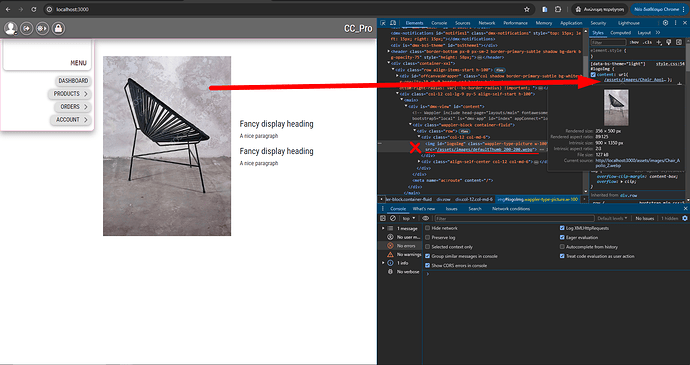Click the DASHBOARD menu button
This screenshot has height=365, width=690.
point(73,81)
